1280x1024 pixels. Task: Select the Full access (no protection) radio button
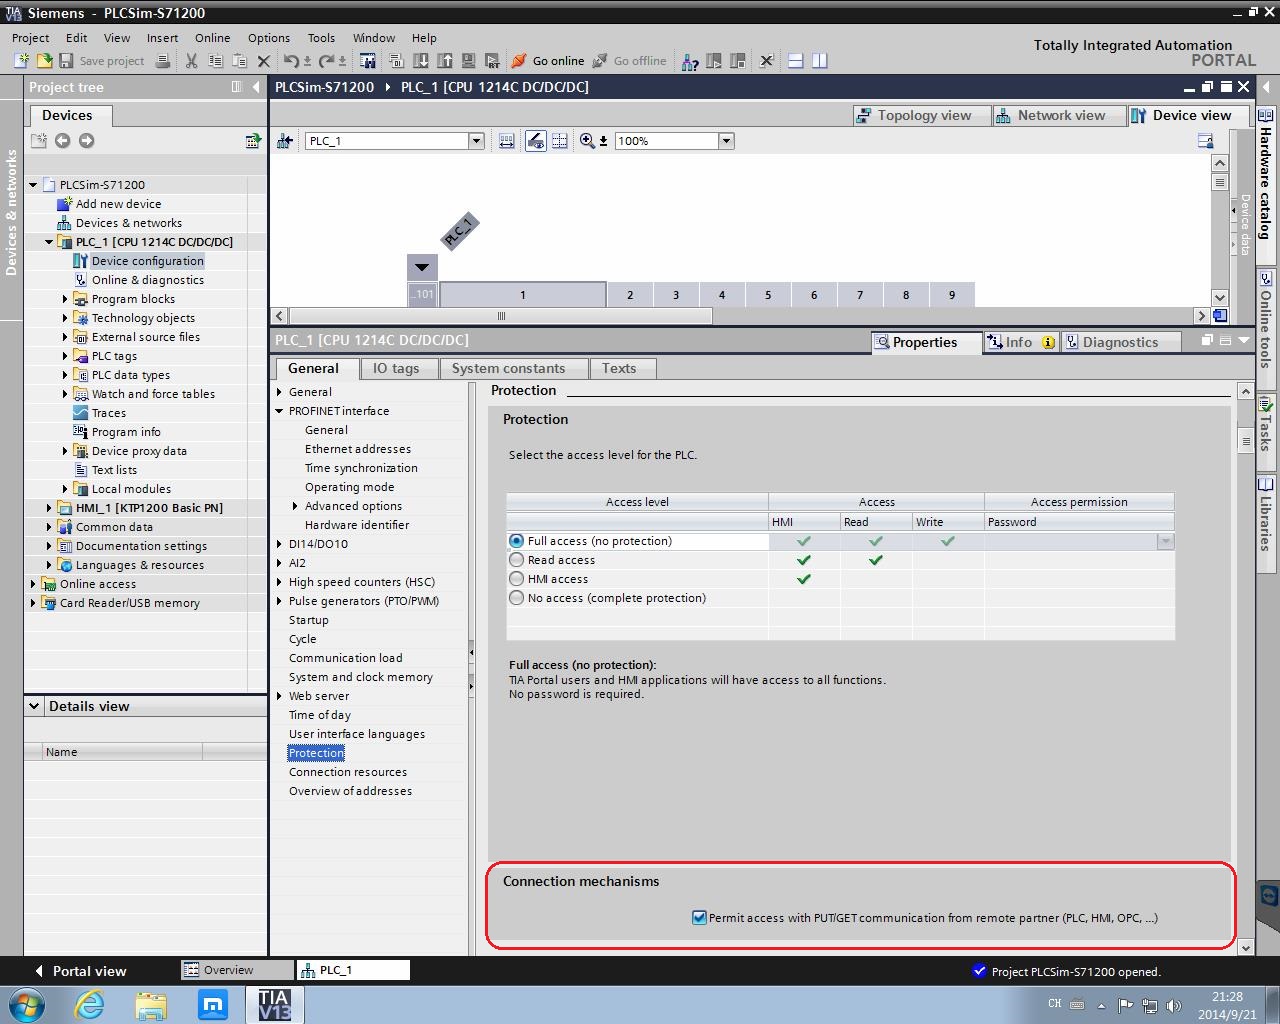coord(516,541)
